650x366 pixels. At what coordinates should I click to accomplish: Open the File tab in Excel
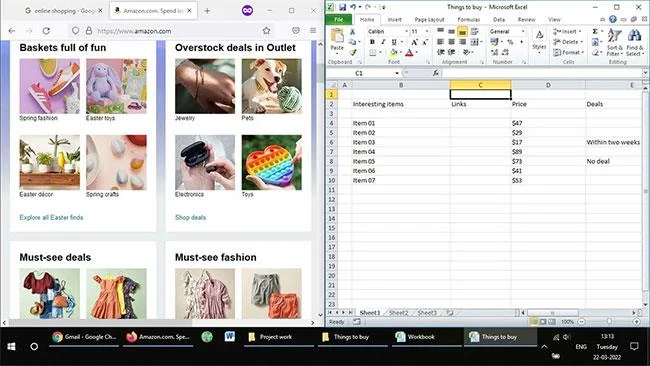(x=339, y=19)
